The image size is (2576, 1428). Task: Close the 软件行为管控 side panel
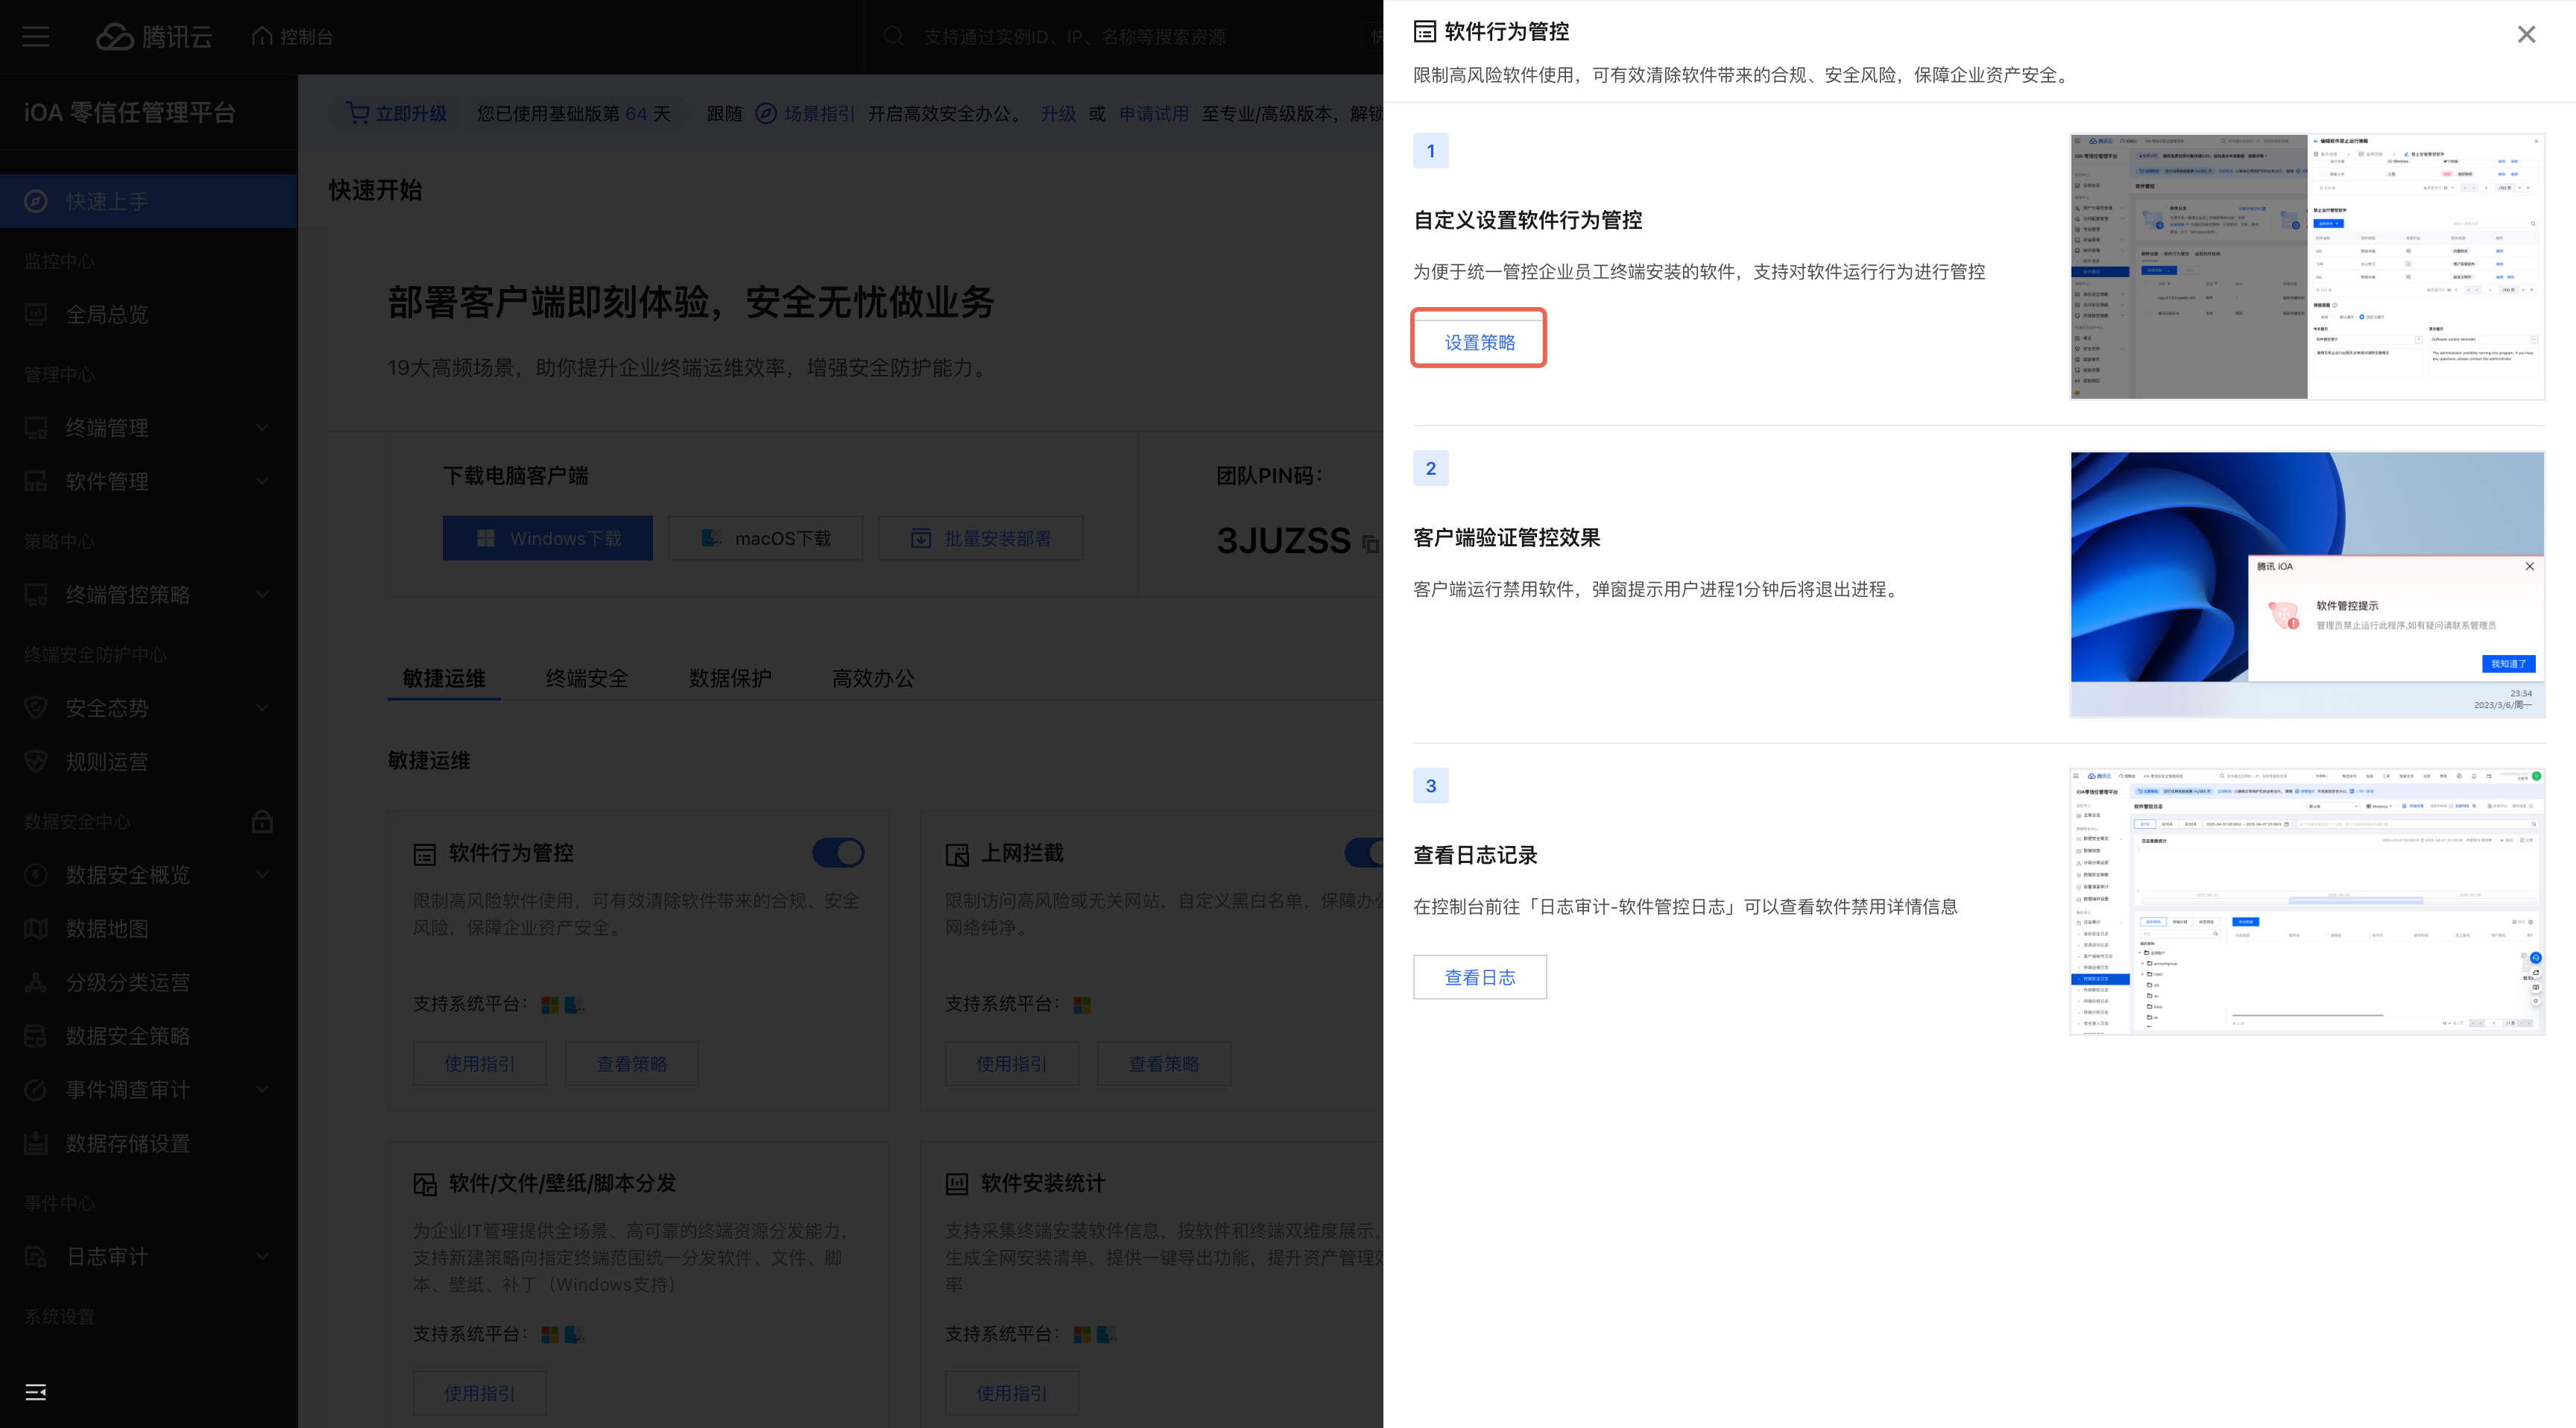[x=2526, y=35]
